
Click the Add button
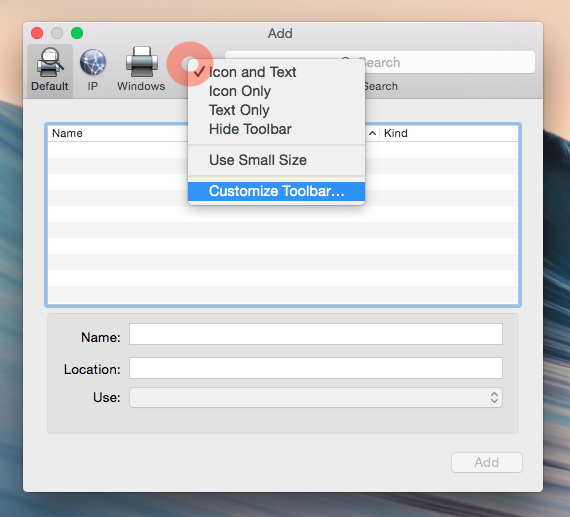coord(487,462)
